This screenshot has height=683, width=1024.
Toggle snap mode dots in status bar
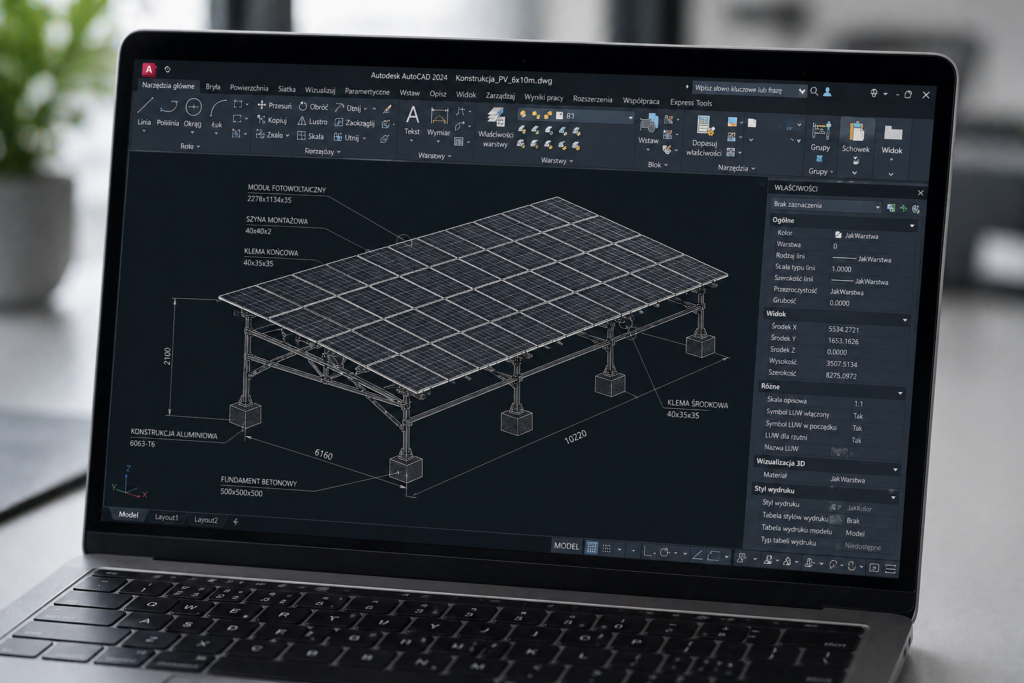point(607,548)
